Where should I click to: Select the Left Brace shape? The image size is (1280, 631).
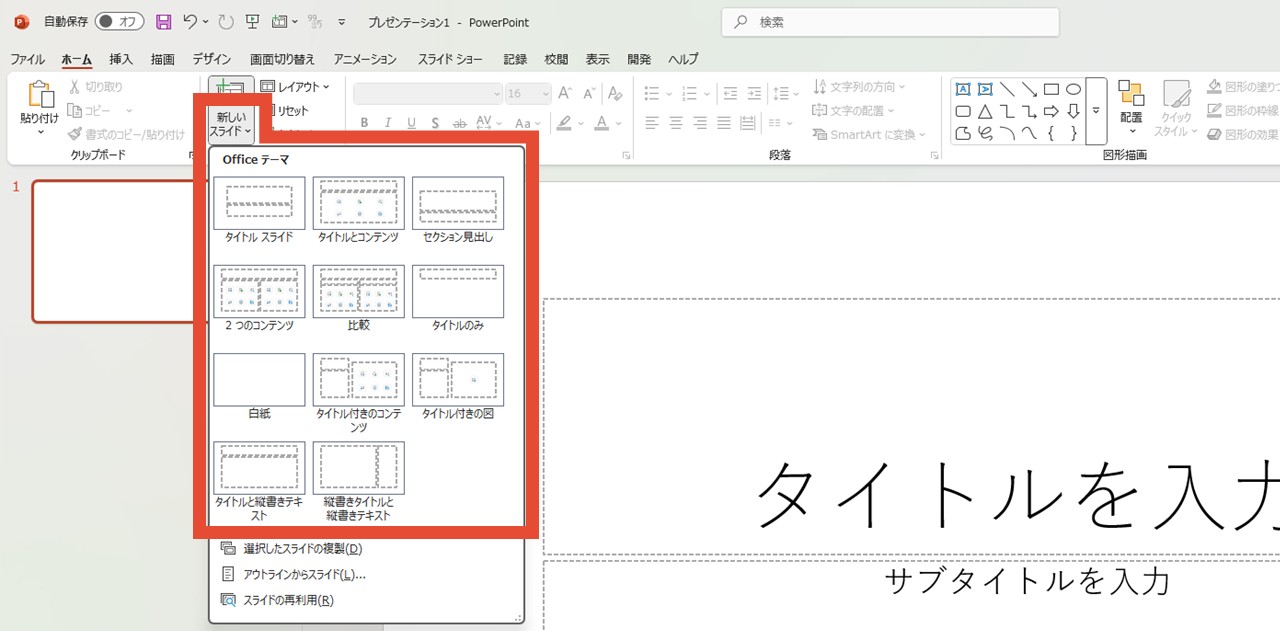click(x=1051, y=133)
